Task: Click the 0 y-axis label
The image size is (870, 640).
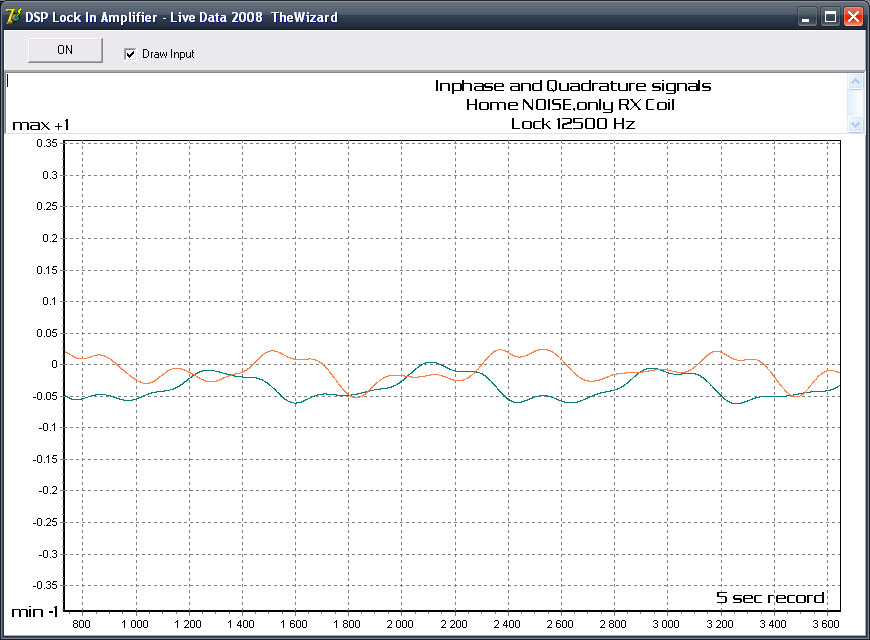Action: point(54,364)
